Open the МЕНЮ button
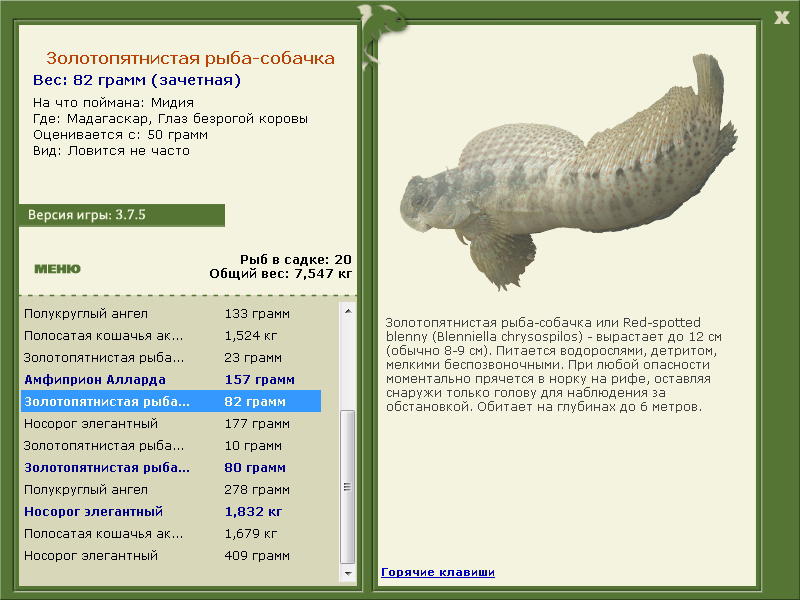This screenshot has width=800, height=600. point(57,269)
